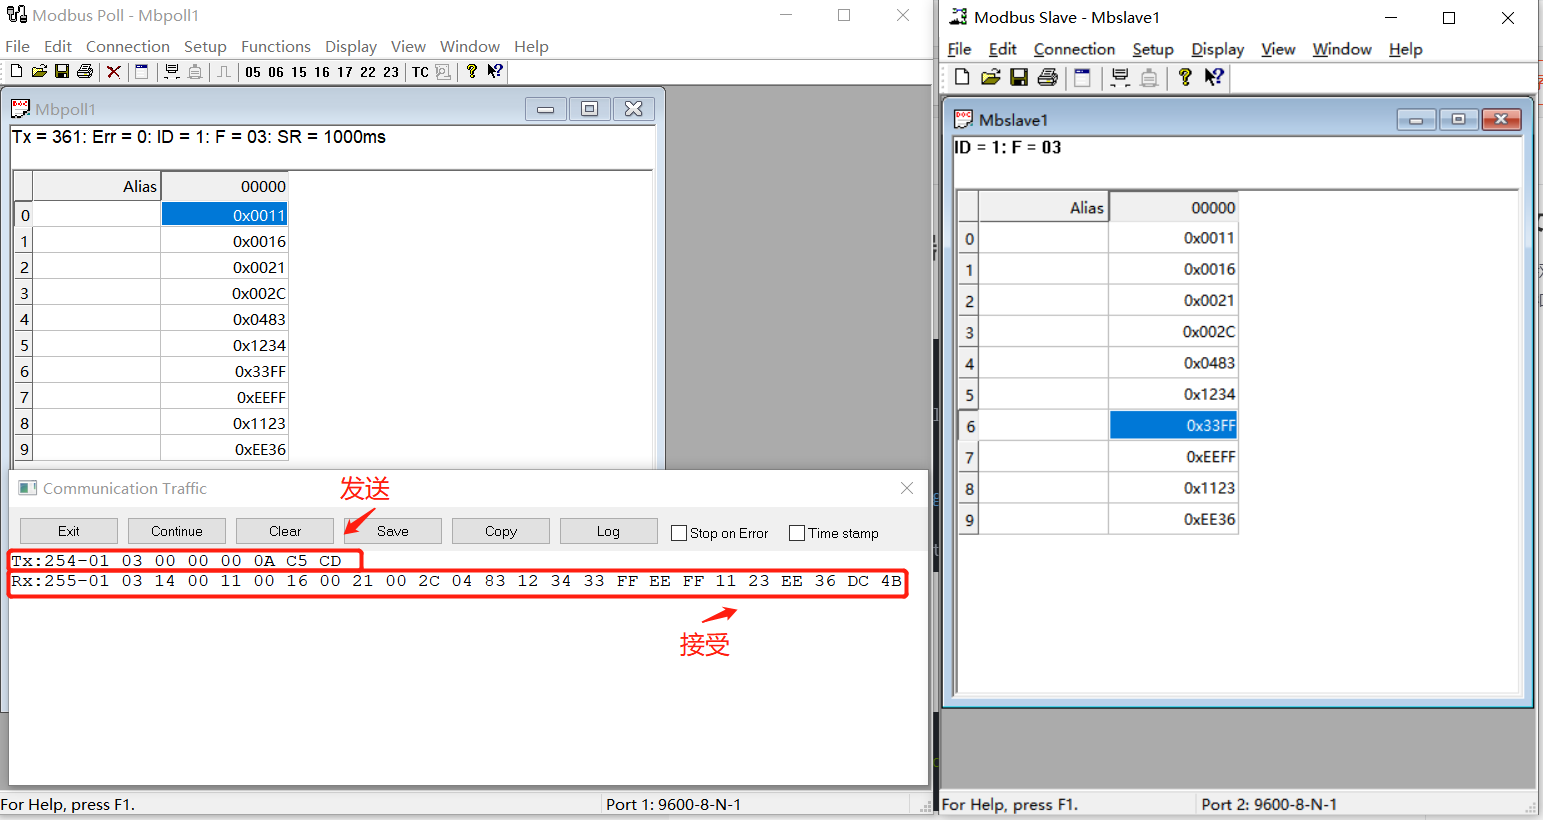Viewport: 1543px width, 820px height.
Task: Open File menu in Modbus Poll
Action: click(x=17, y=46)
